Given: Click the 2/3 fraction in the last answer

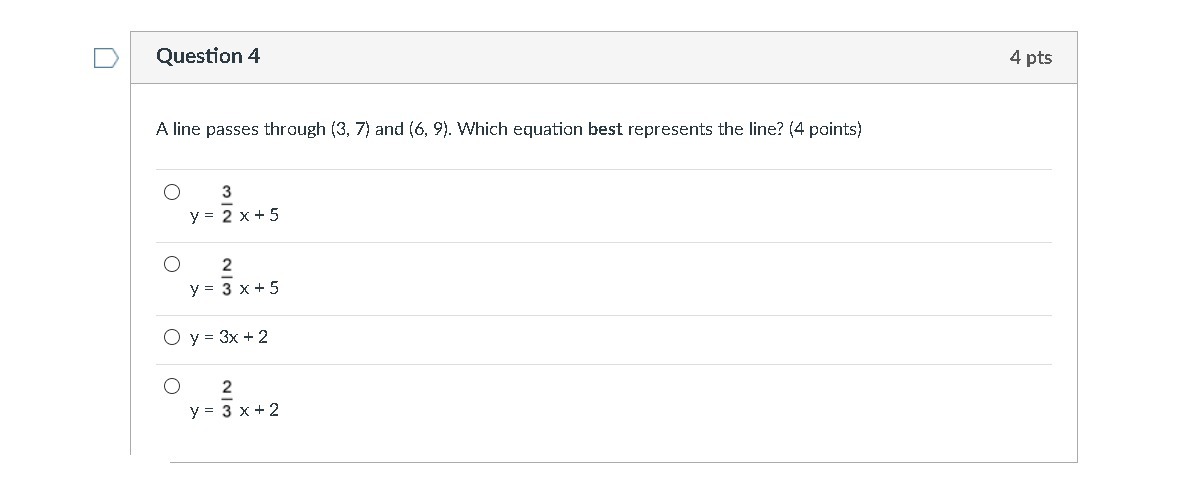Looking at the screenshot, I should click(227, 398).
